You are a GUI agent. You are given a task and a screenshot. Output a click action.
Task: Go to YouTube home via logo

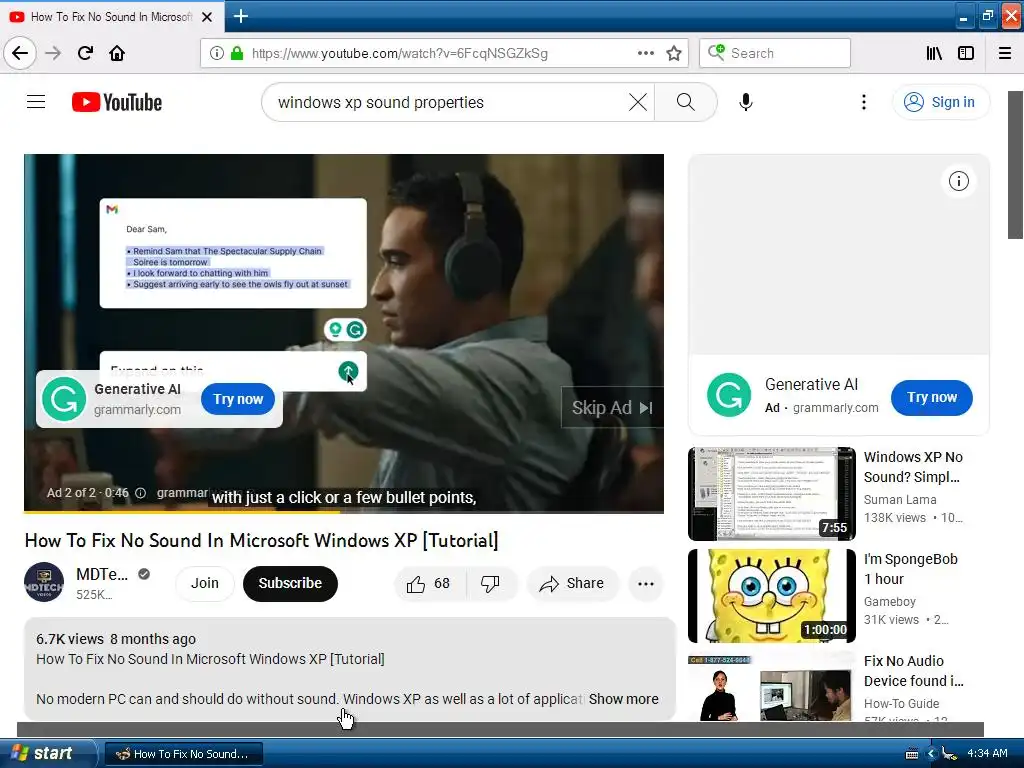point(117,102)
